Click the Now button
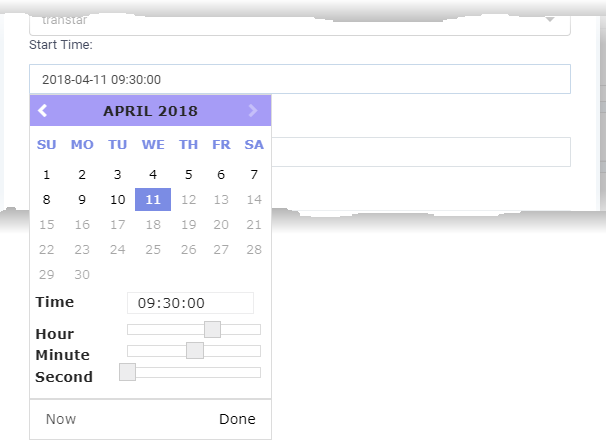The width and height of the screenshot is (606, 448). point(61,419)
